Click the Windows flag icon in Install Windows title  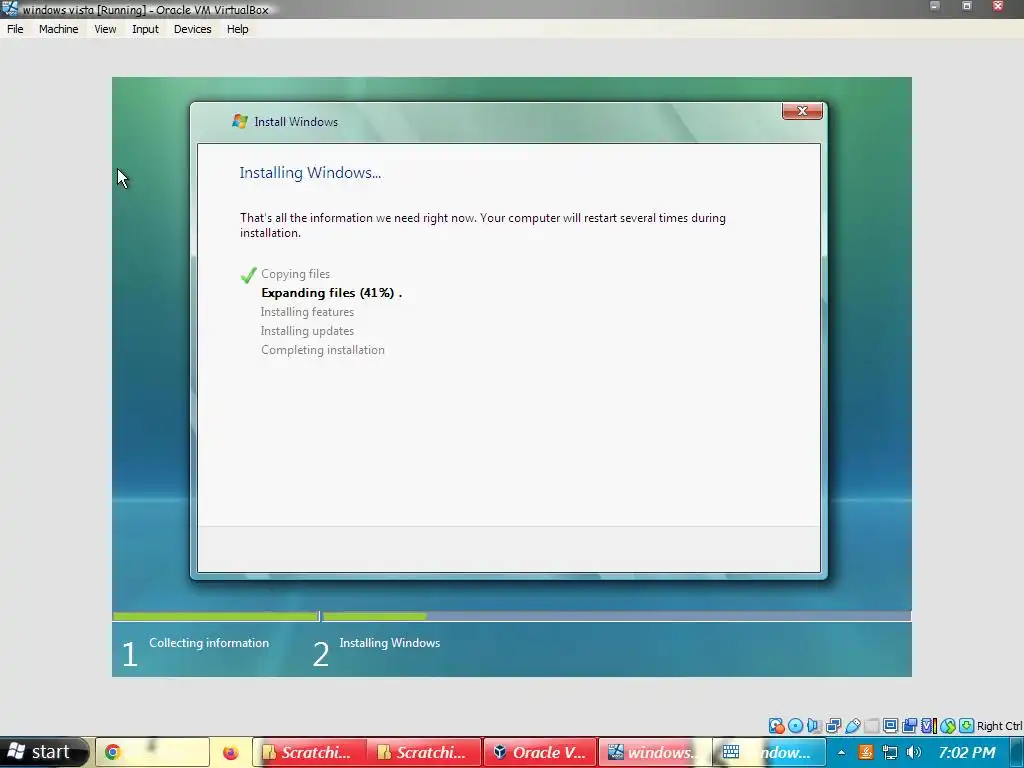tap(240, 121)
